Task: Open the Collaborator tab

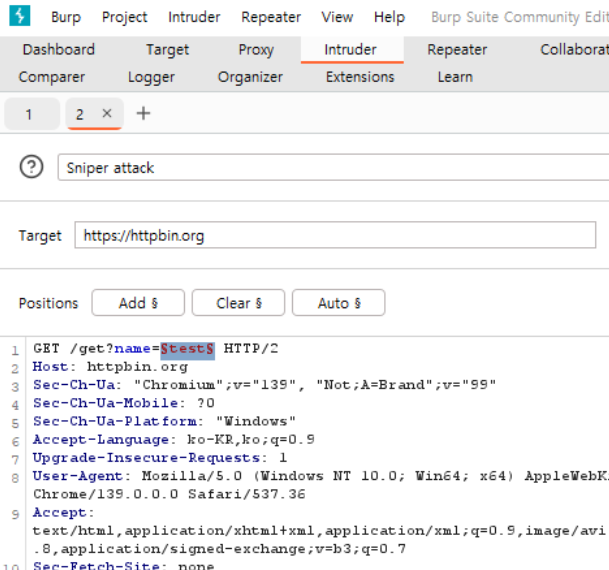Action: click(x=574, y=50)
